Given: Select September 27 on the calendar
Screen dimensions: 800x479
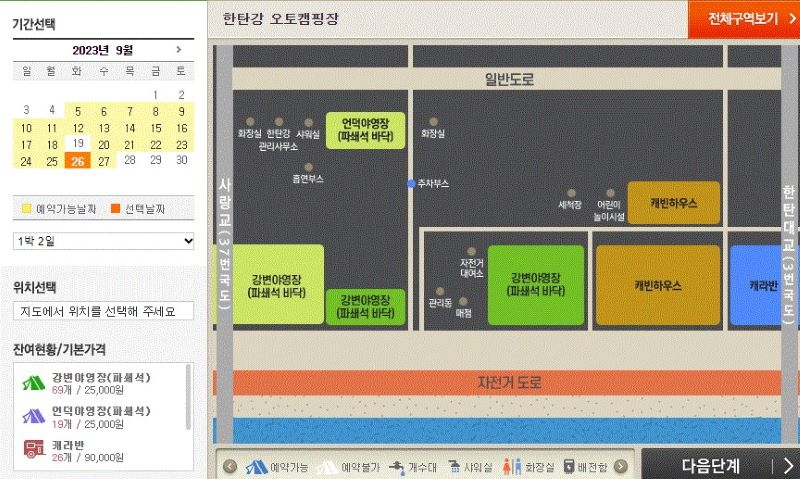Looking at the screenshot, I should [x=104, y=161].
